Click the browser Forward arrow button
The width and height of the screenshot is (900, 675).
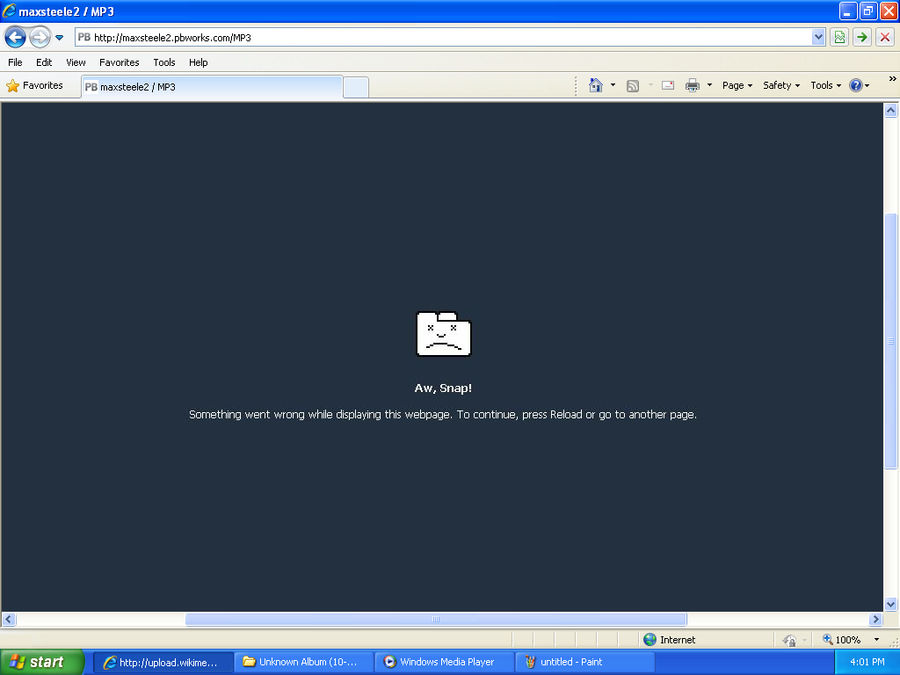(x=40, y=38)
